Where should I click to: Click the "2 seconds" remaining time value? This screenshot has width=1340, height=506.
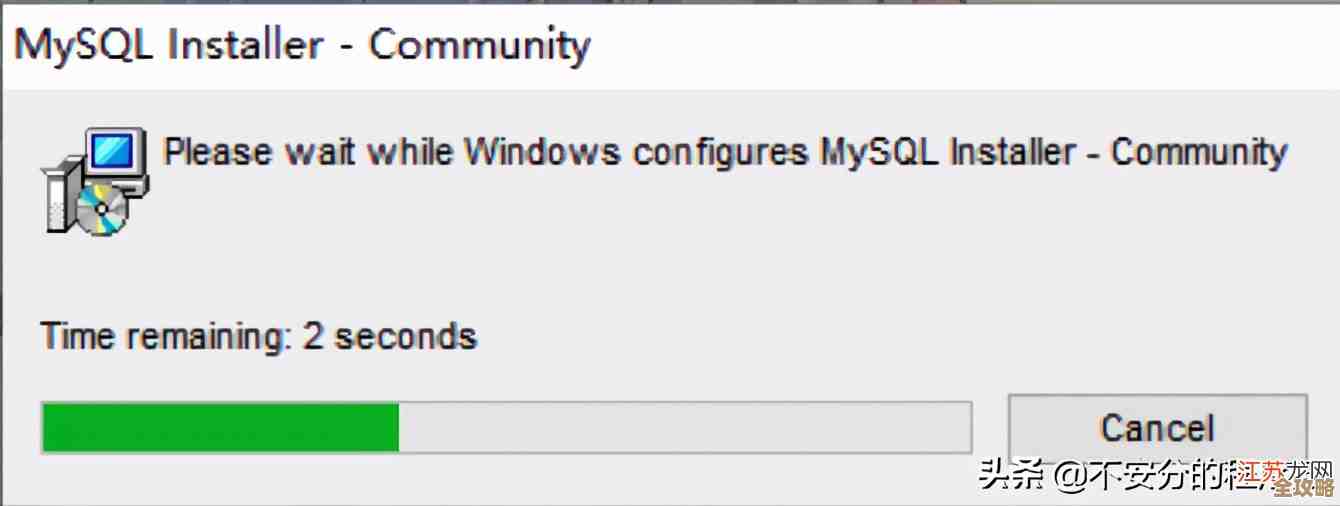pos(390,336)
